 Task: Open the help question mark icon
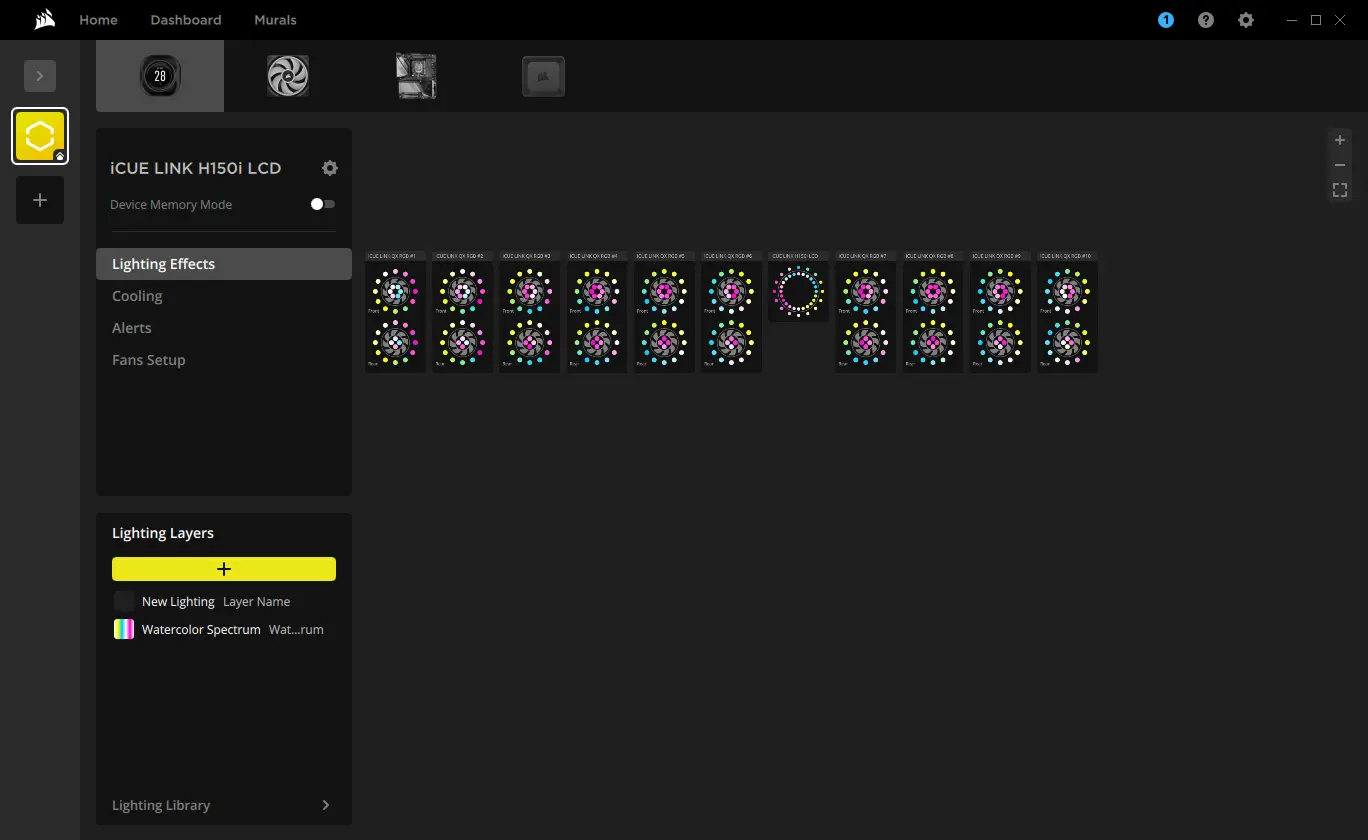click(x=1206, y=20)
